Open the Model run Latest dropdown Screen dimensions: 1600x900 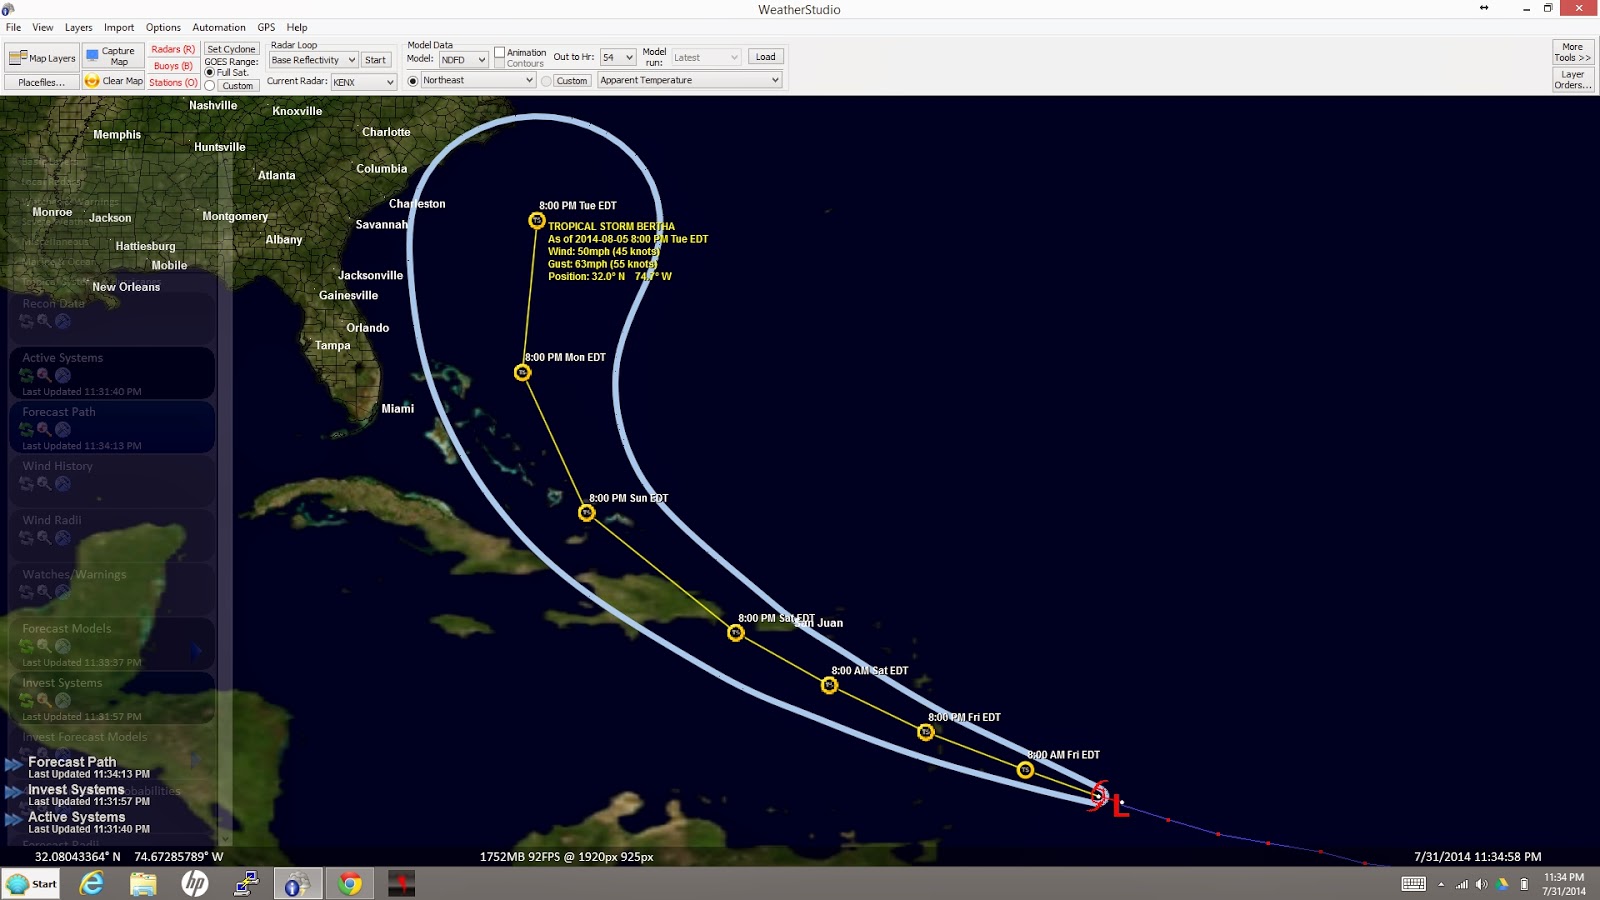click(x=706, y=57)
